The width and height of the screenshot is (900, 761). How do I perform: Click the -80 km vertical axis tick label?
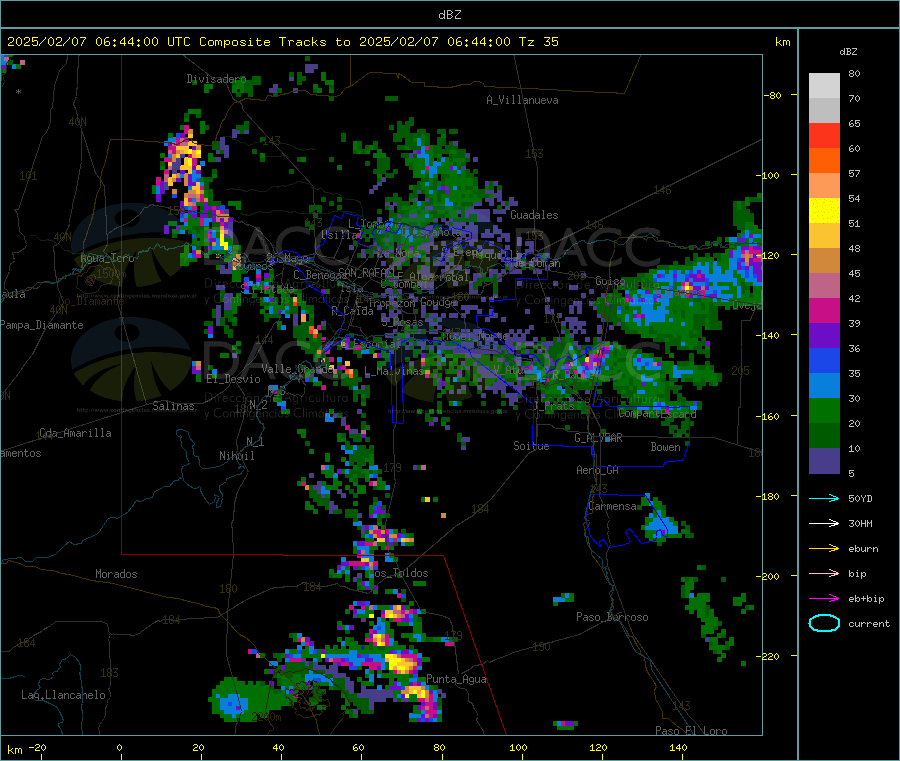tap(772, 95)
